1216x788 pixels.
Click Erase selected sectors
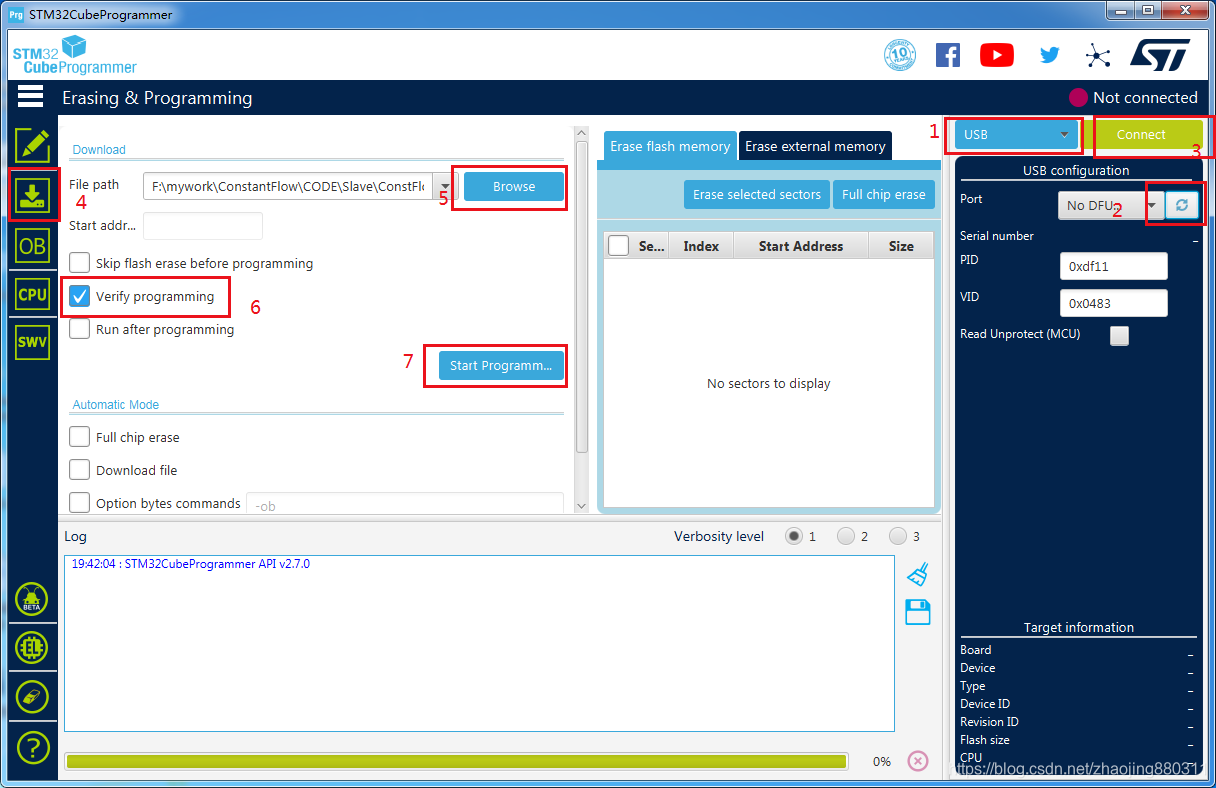pos(757,194)
